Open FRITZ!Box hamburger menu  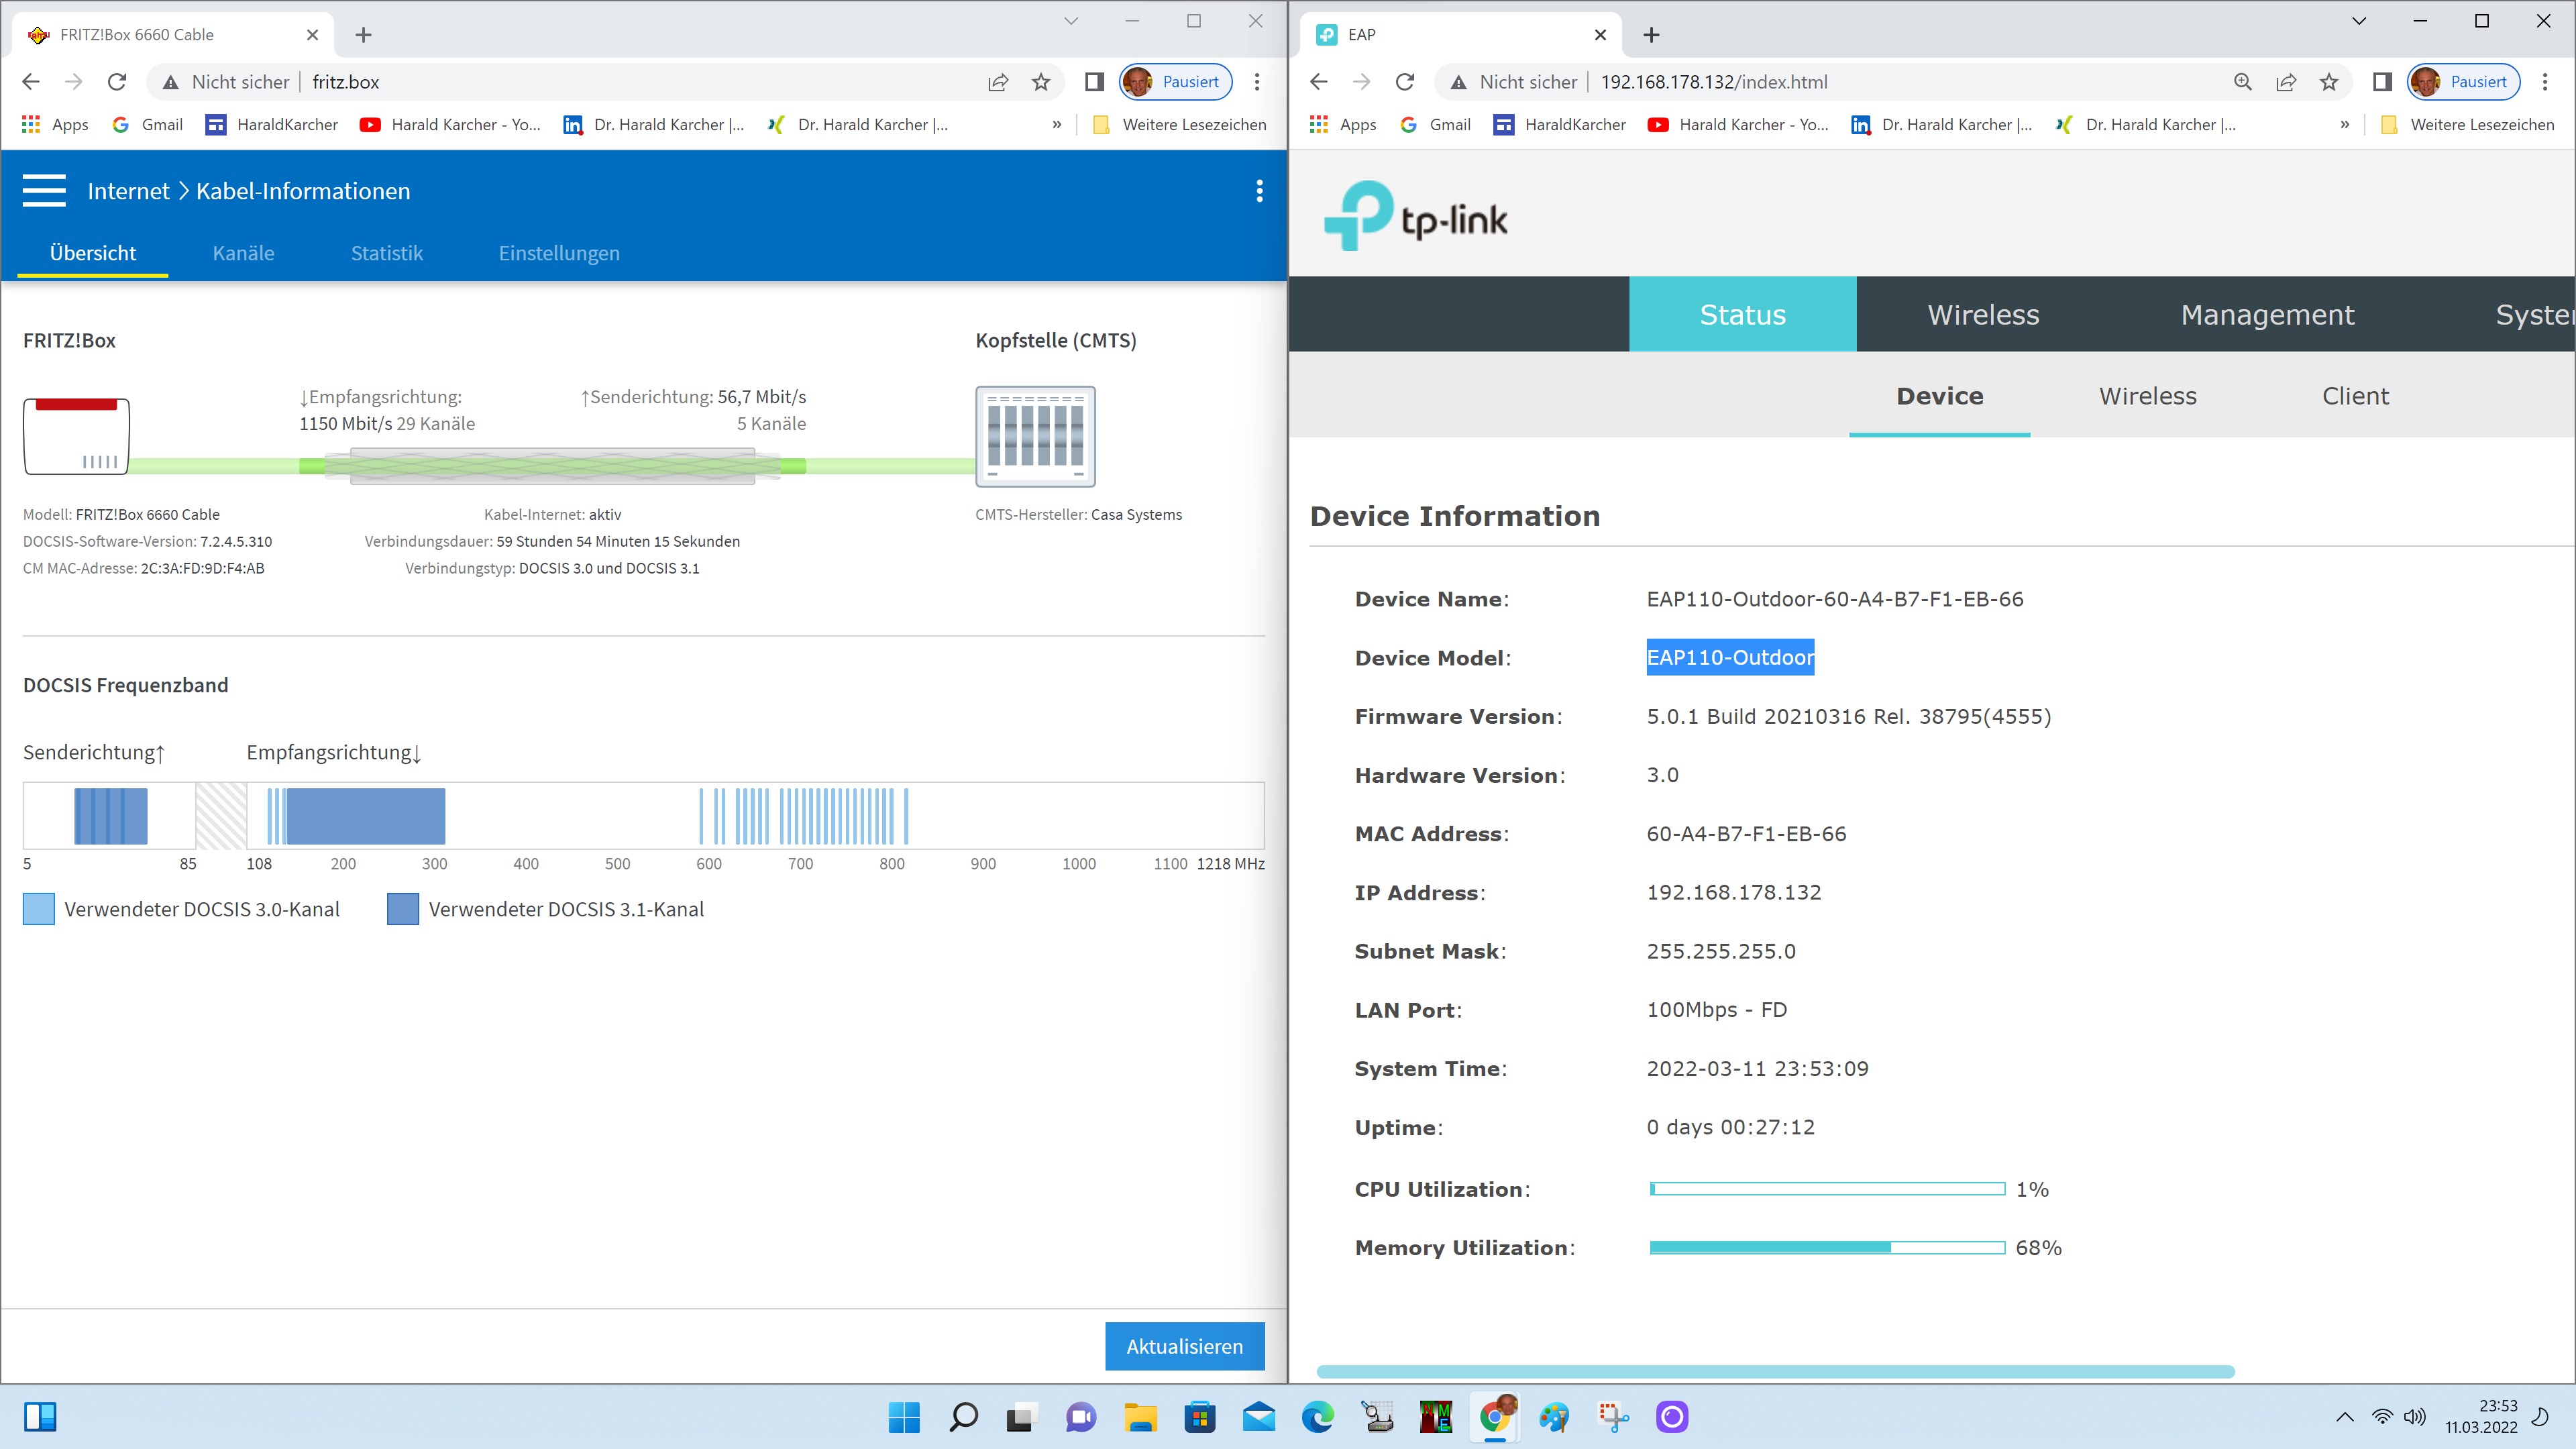point(44,191)
